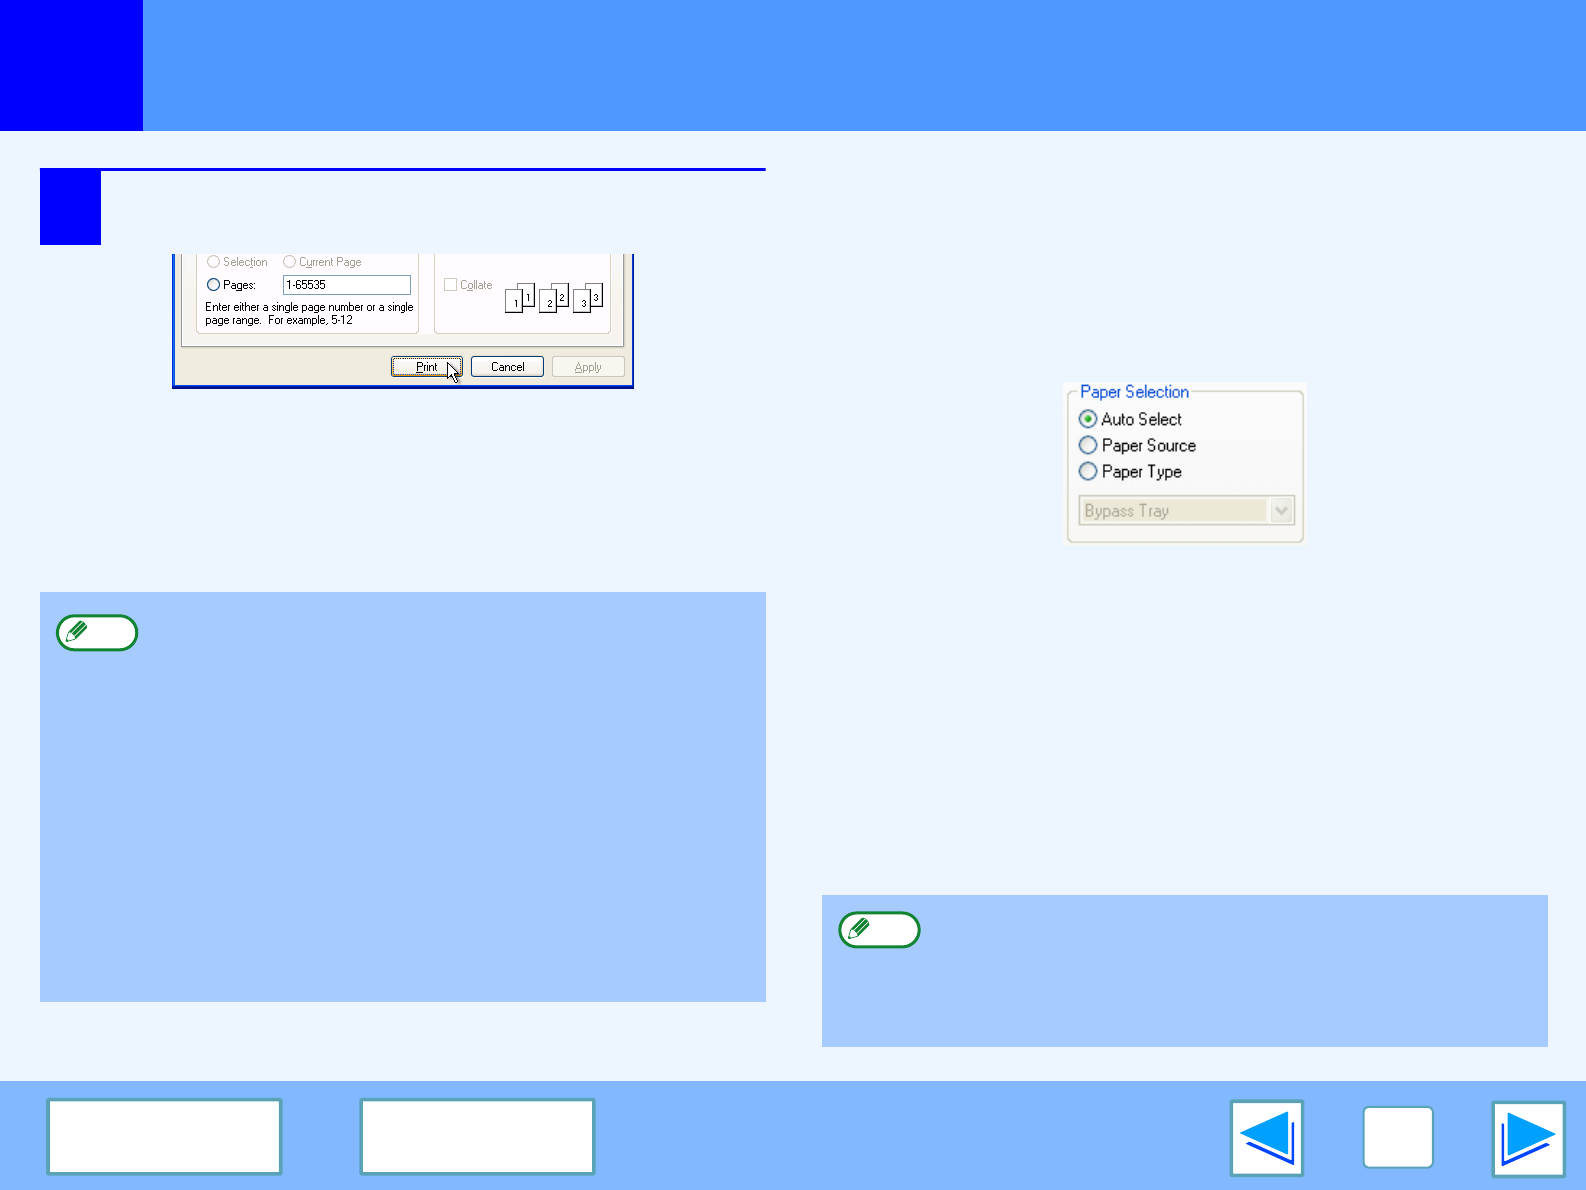Go to previous page with left arrow

pyautogui.click(x=1266, y=1138)
